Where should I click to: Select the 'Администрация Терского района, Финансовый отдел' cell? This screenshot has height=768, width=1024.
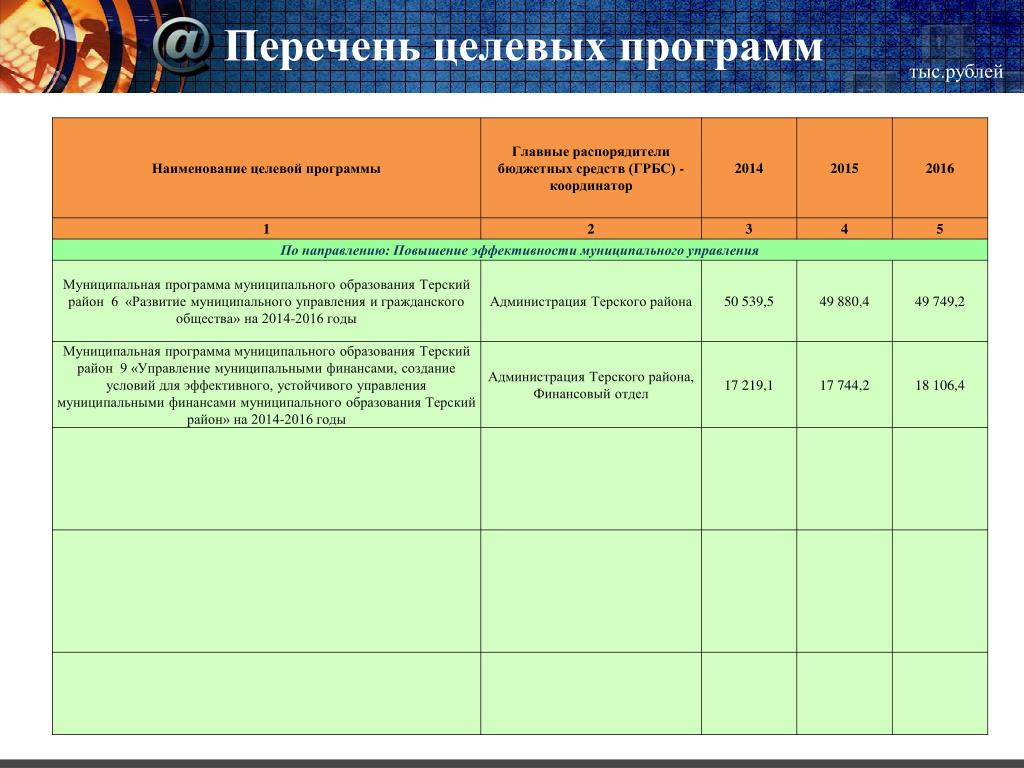click(x=591, y=385)
